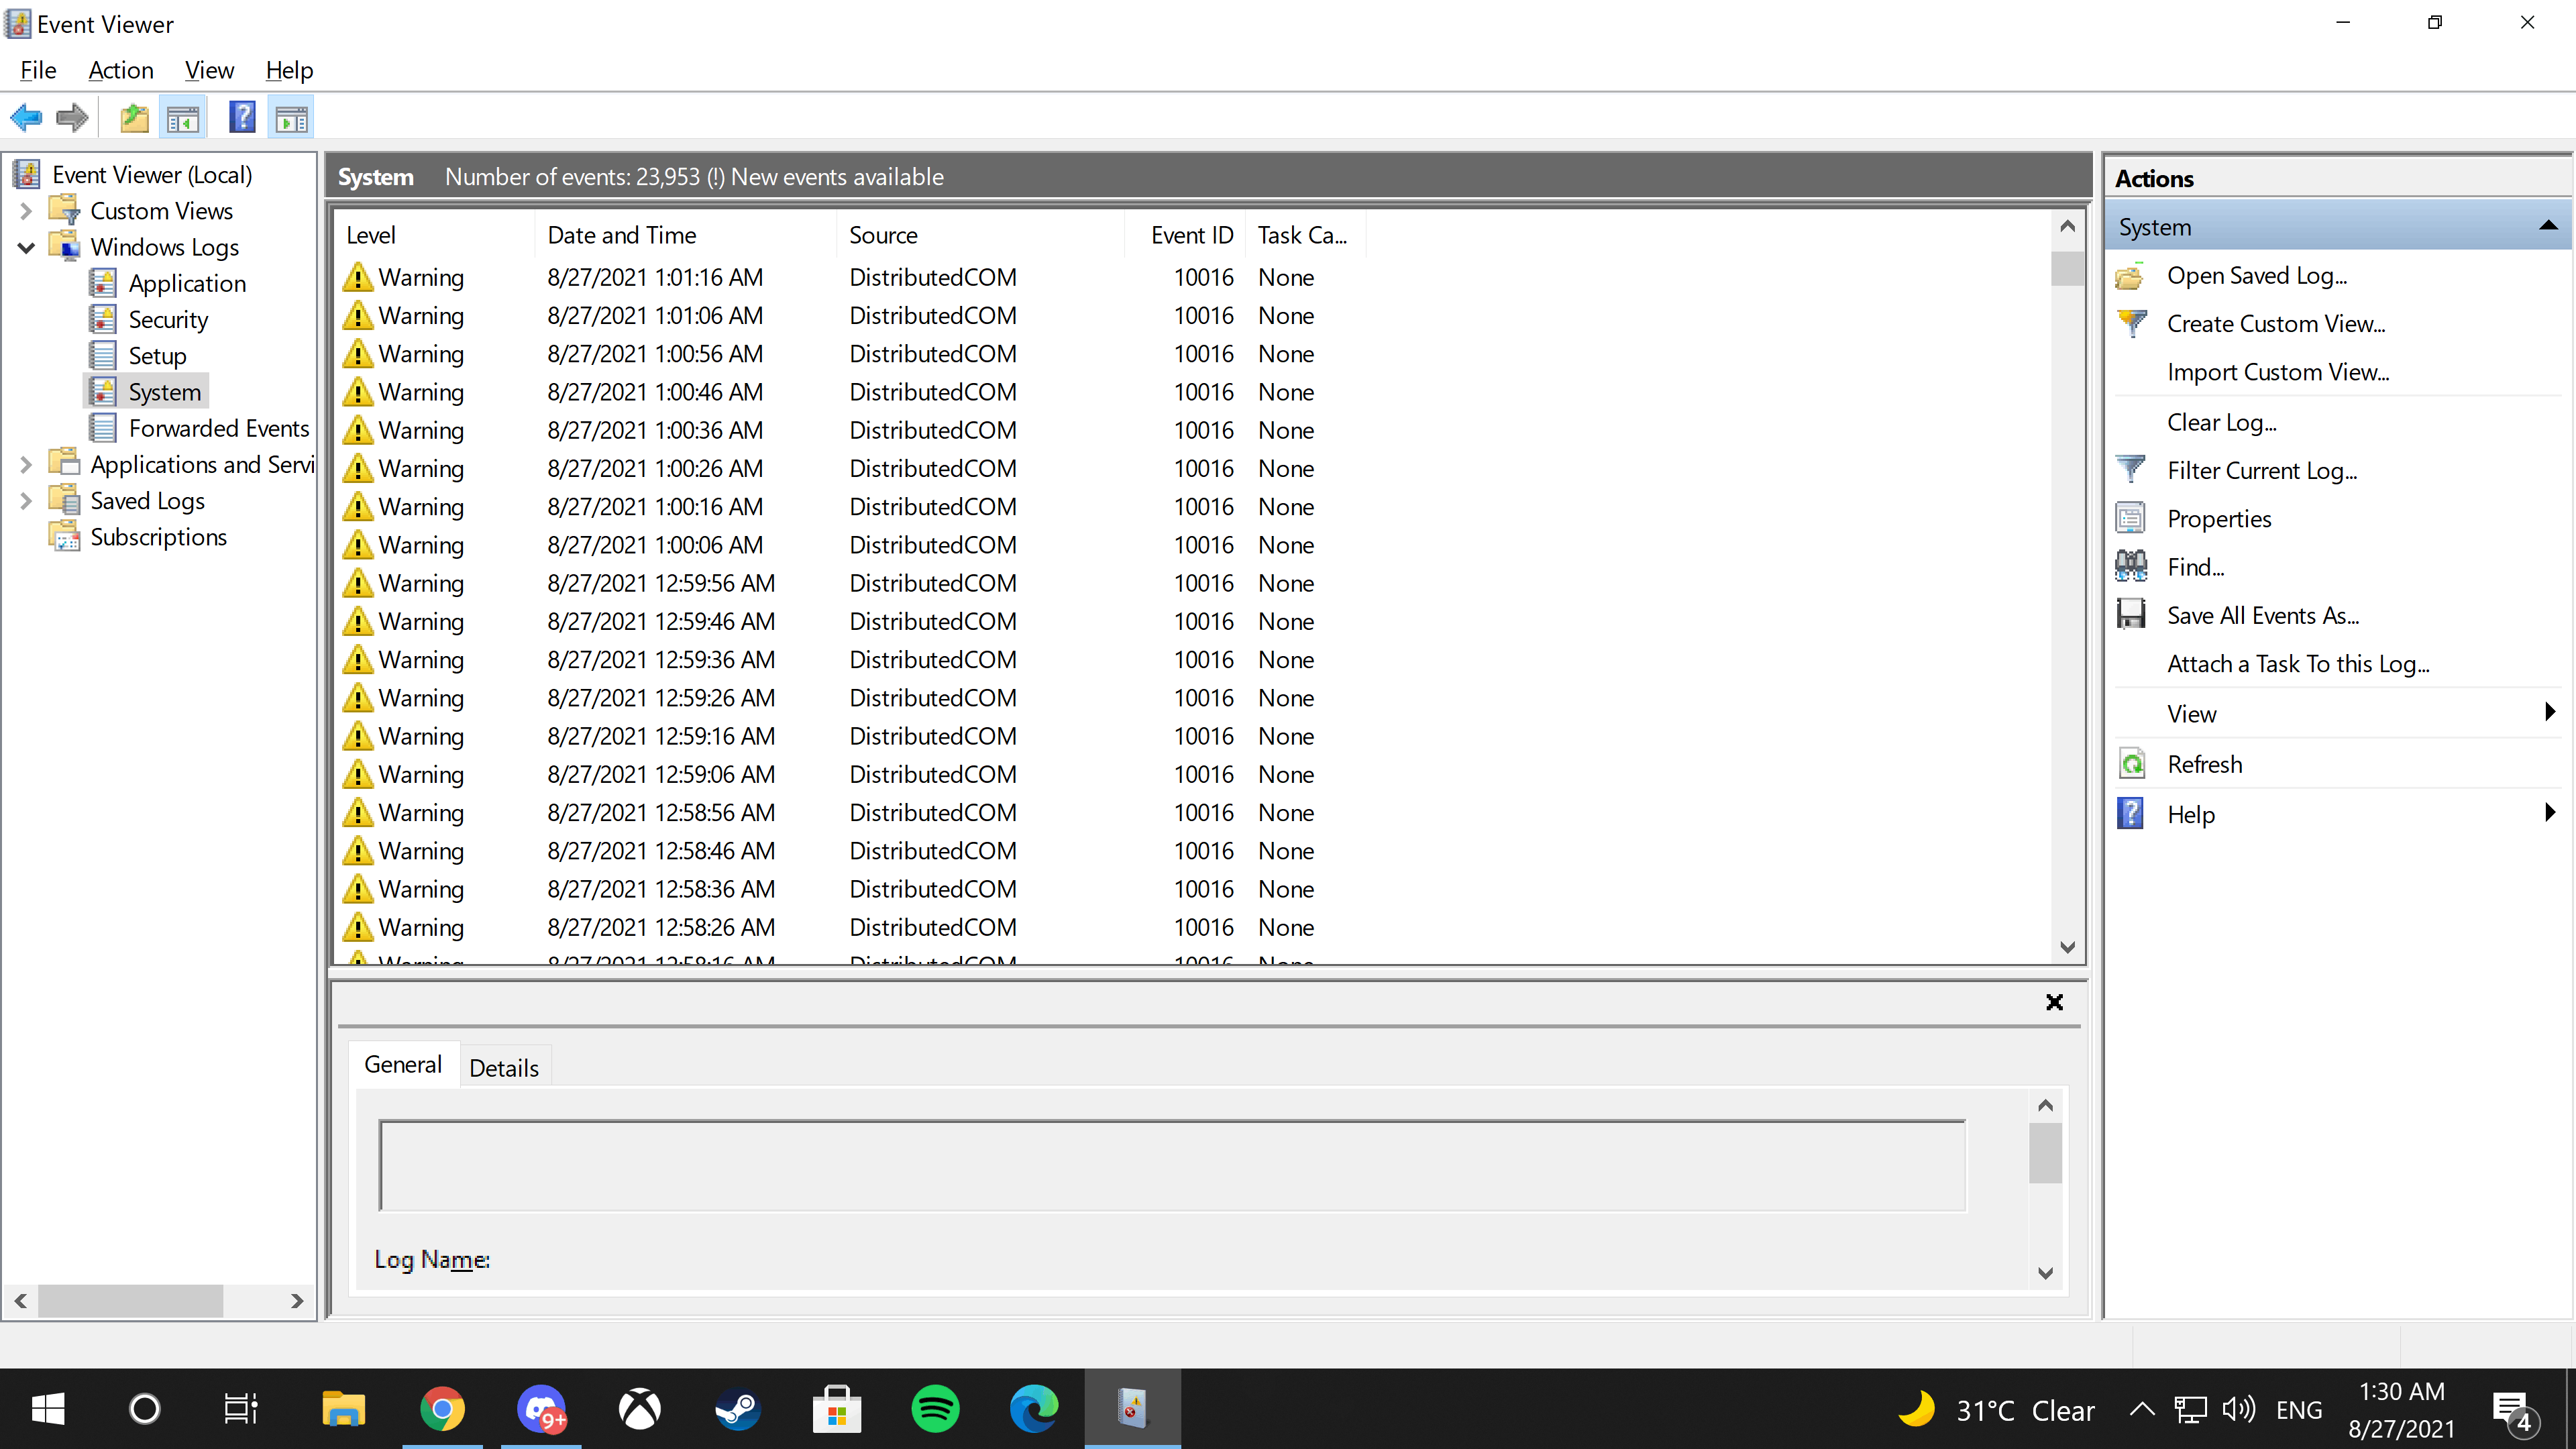The height and width of the screenshot is (1449, 2576).
Task: Sort by Date and Time column header
Action: 686,235
